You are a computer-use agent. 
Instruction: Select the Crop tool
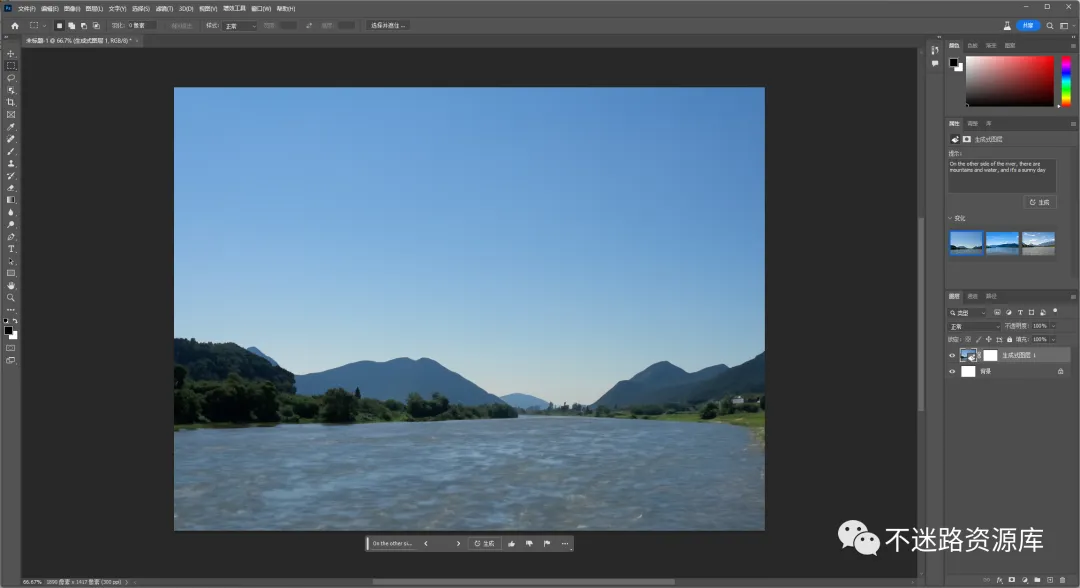pos(10,103)
